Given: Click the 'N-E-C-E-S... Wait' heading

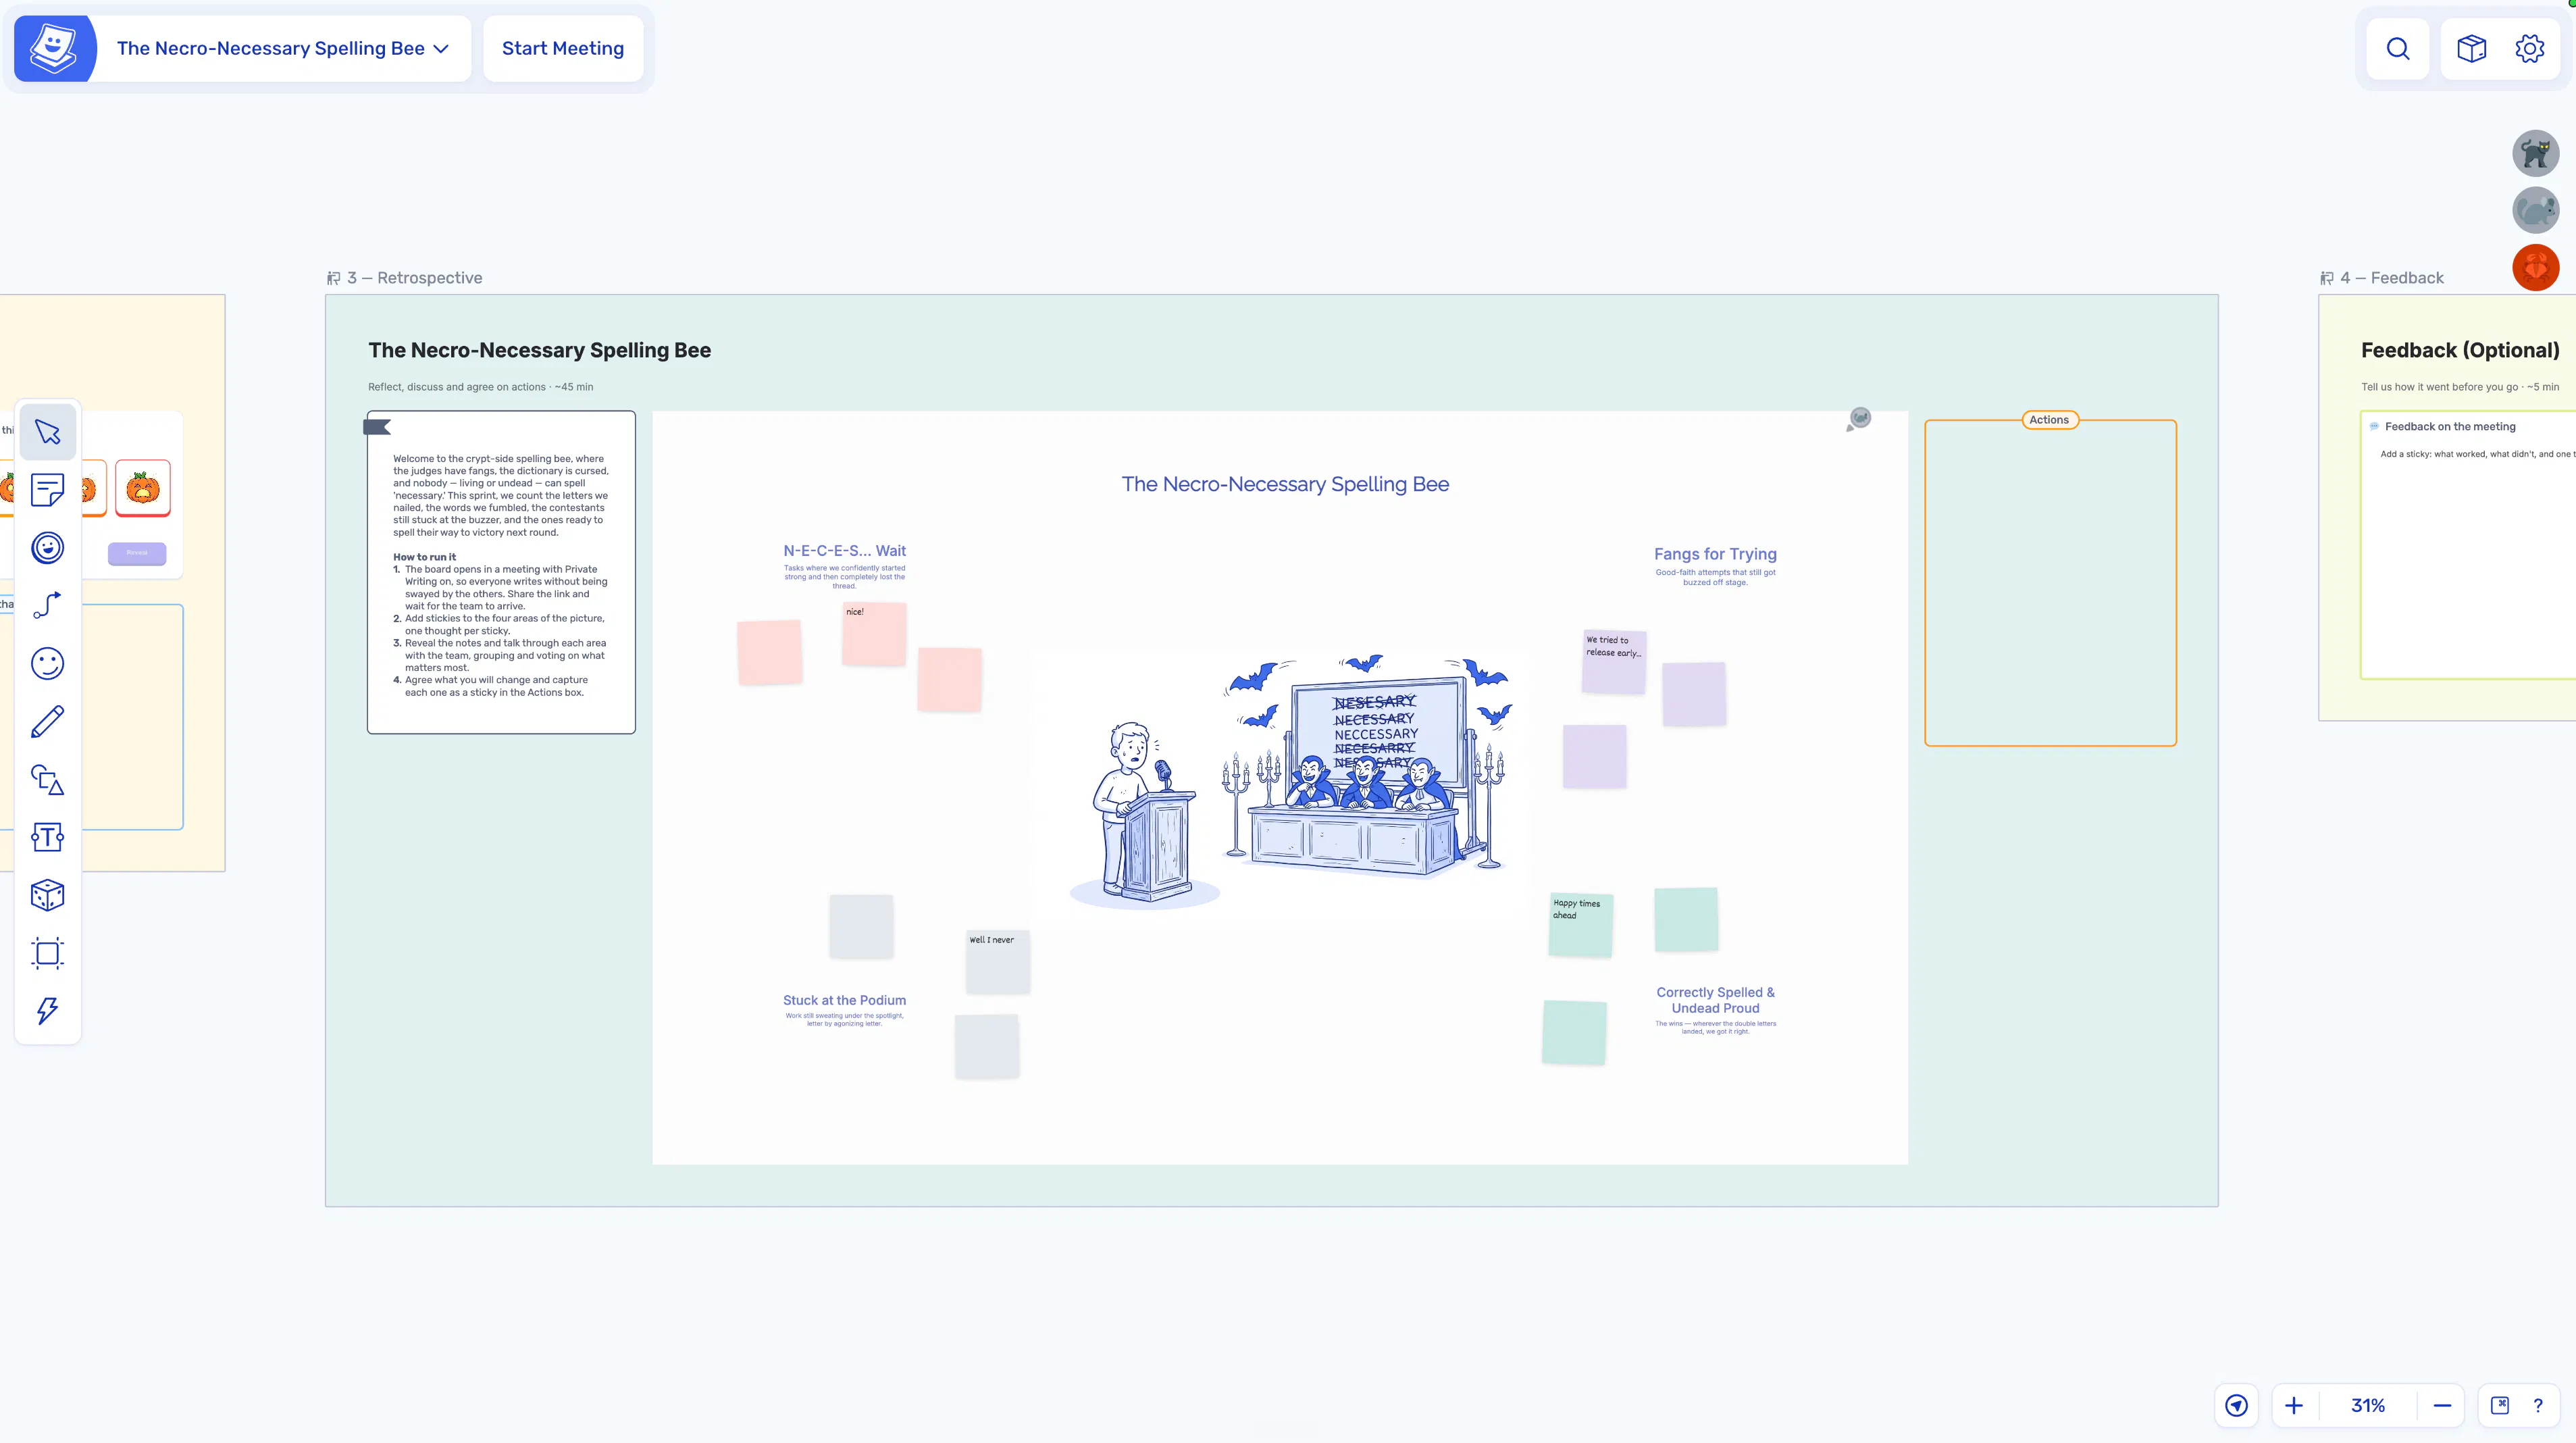Looking at the screenshot, I should tap(844, 551).
